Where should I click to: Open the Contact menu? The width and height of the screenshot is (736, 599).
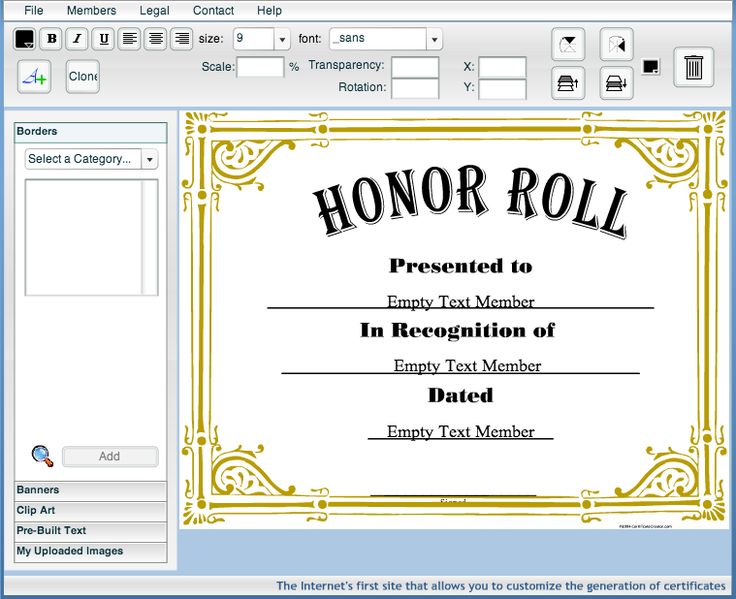213,10
